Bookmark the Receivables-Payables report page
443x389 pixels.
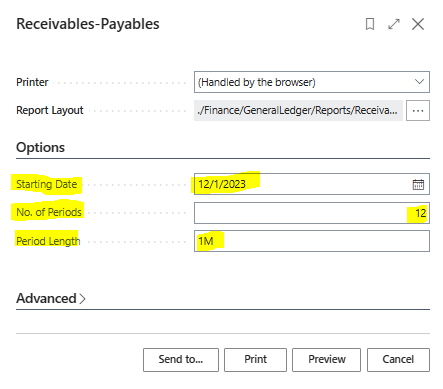point(370,24)
